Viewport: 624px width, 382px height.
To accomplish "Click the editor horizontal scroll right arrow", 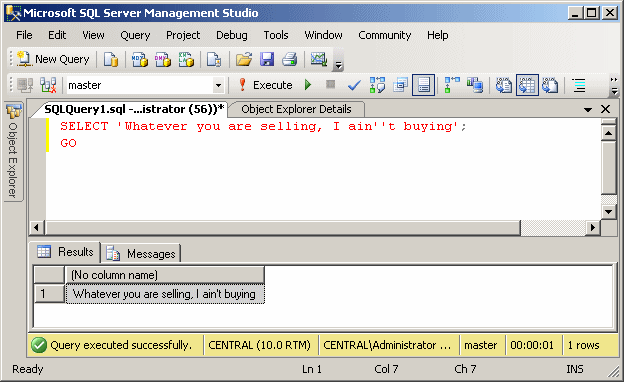I will (x=593, y=228).
